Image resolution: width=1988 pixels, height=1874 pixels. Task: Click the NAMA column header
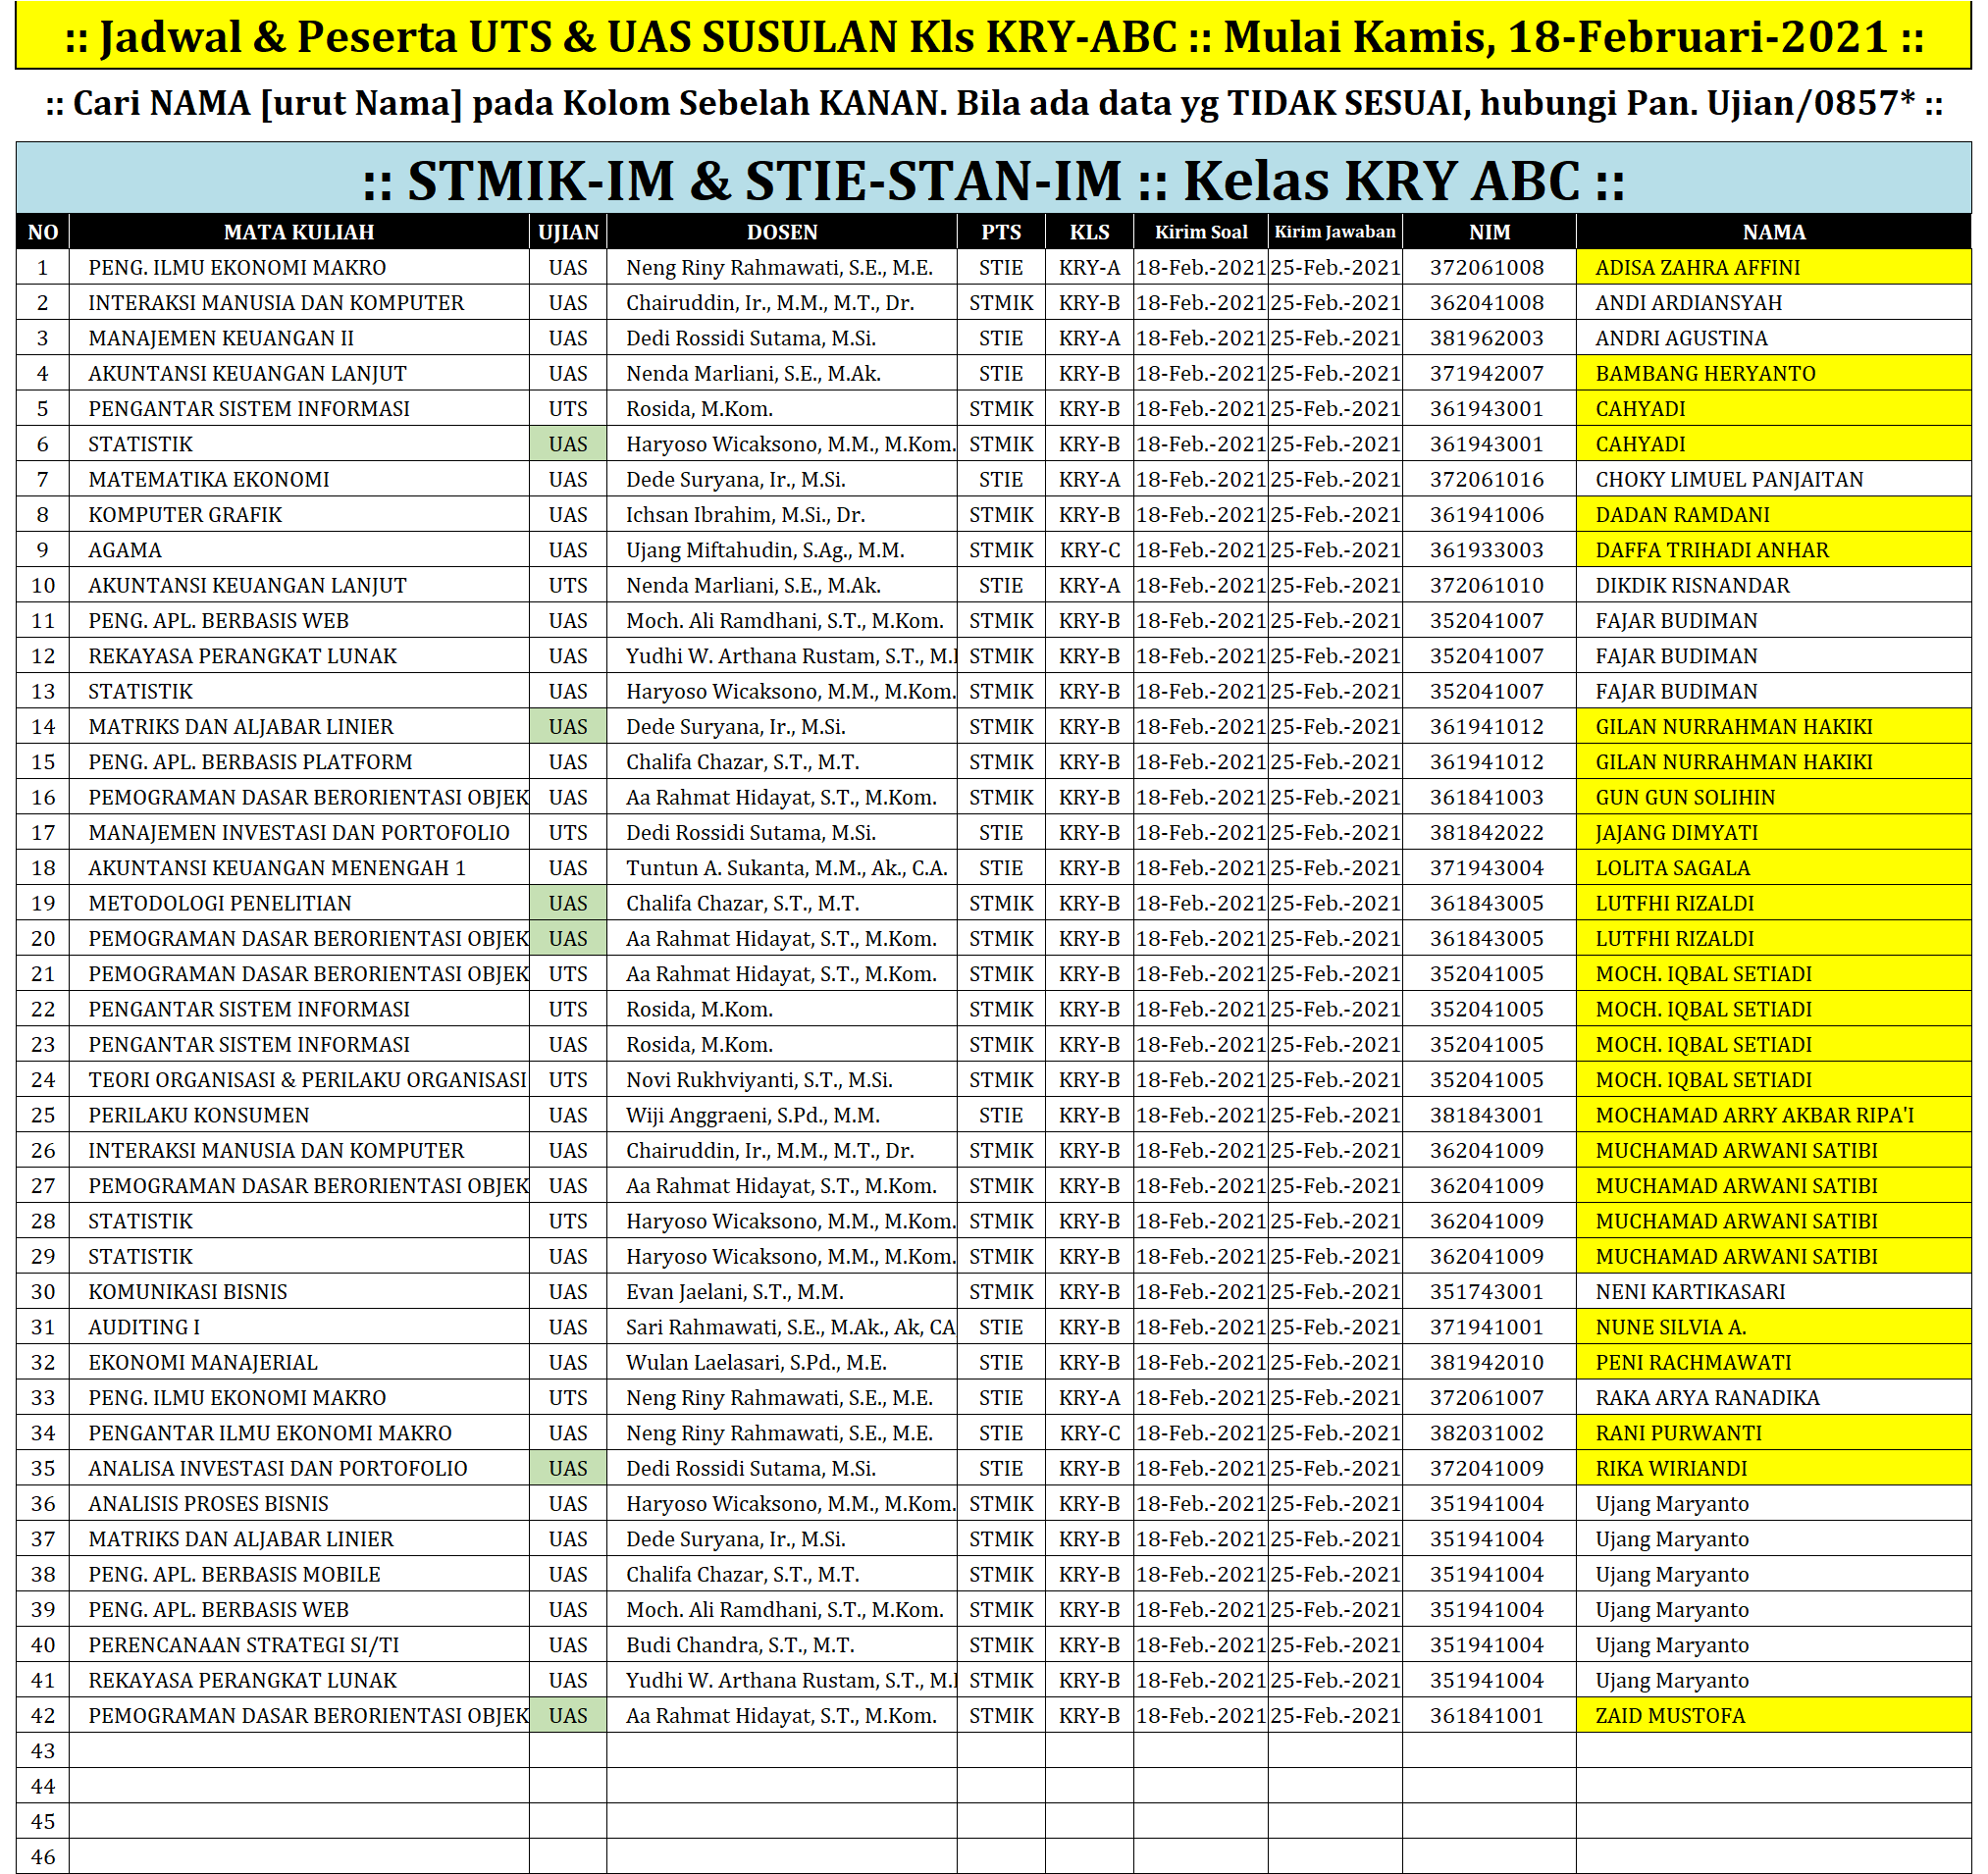click(1774, 232)
